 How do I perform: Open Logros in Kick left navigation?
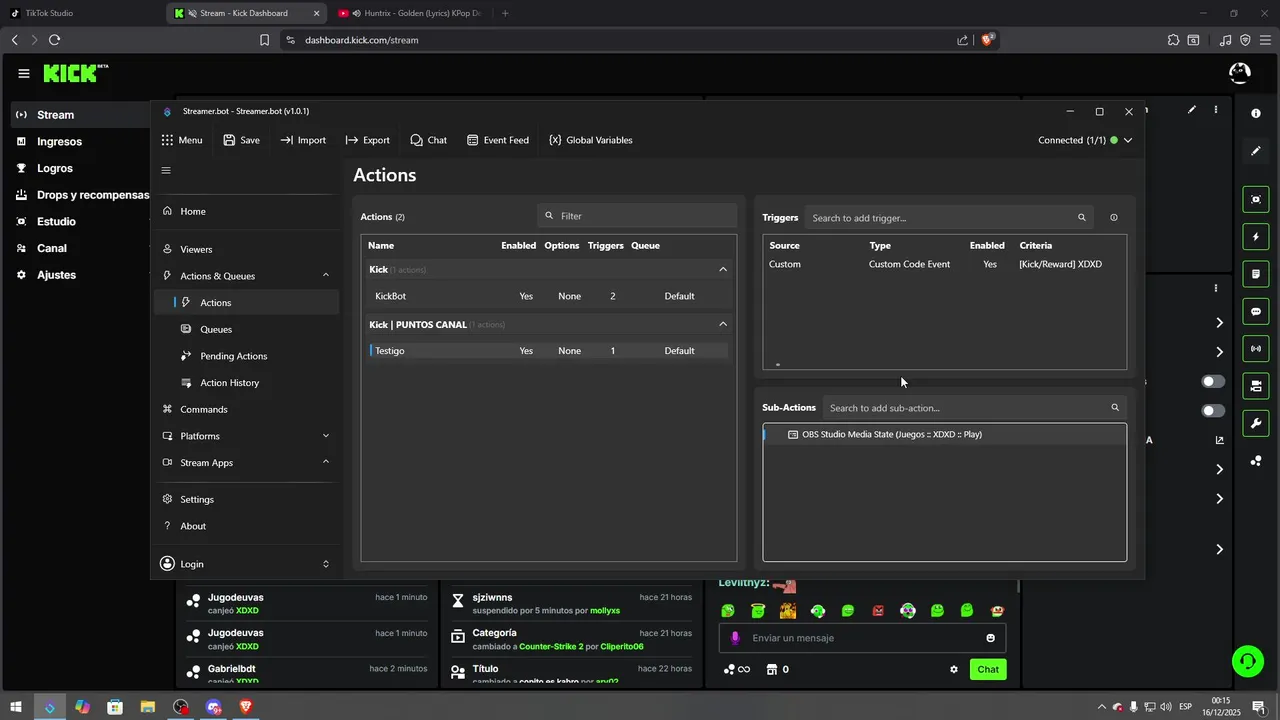(x=55, y=168)
